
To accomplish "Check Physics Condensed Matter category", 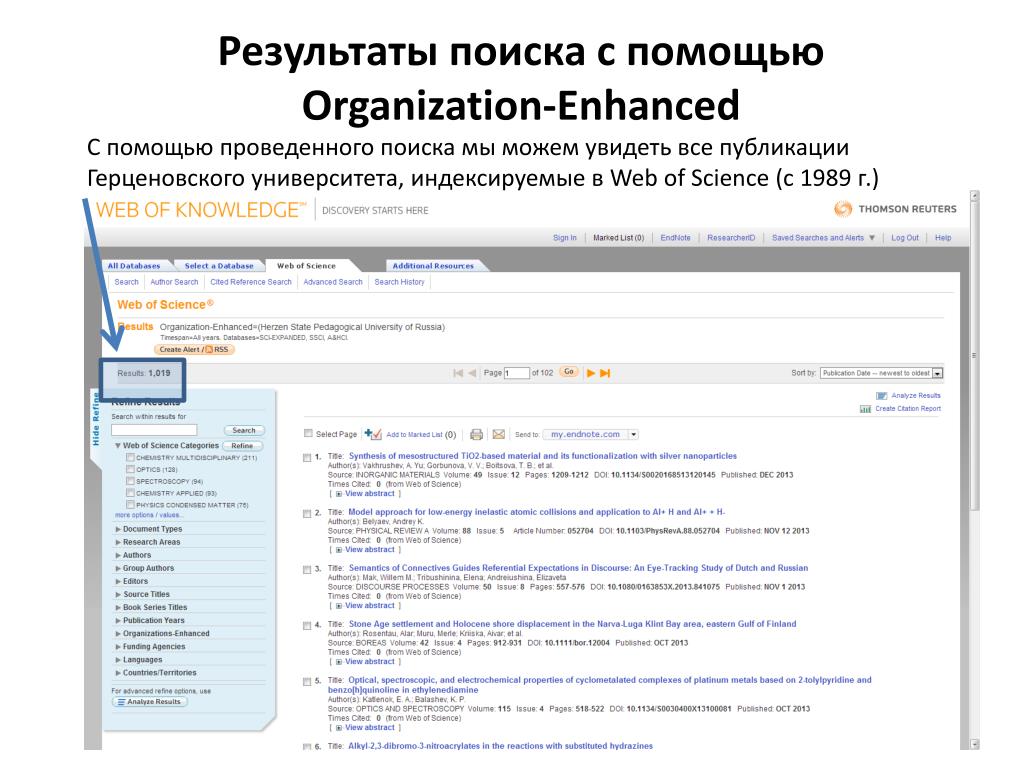I will point(131,505).
